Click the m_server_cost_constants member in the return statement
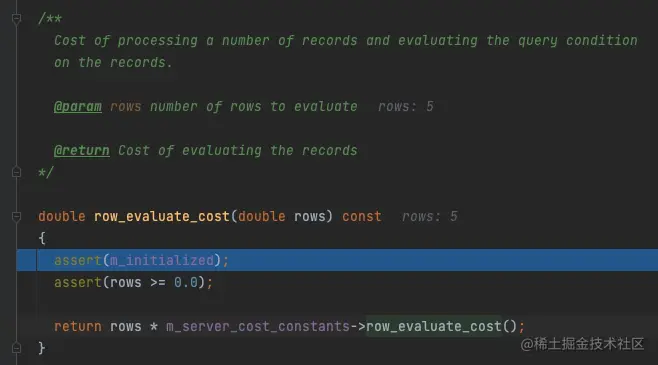The height and width of the screenshot is (365, 658). (258, 326)
